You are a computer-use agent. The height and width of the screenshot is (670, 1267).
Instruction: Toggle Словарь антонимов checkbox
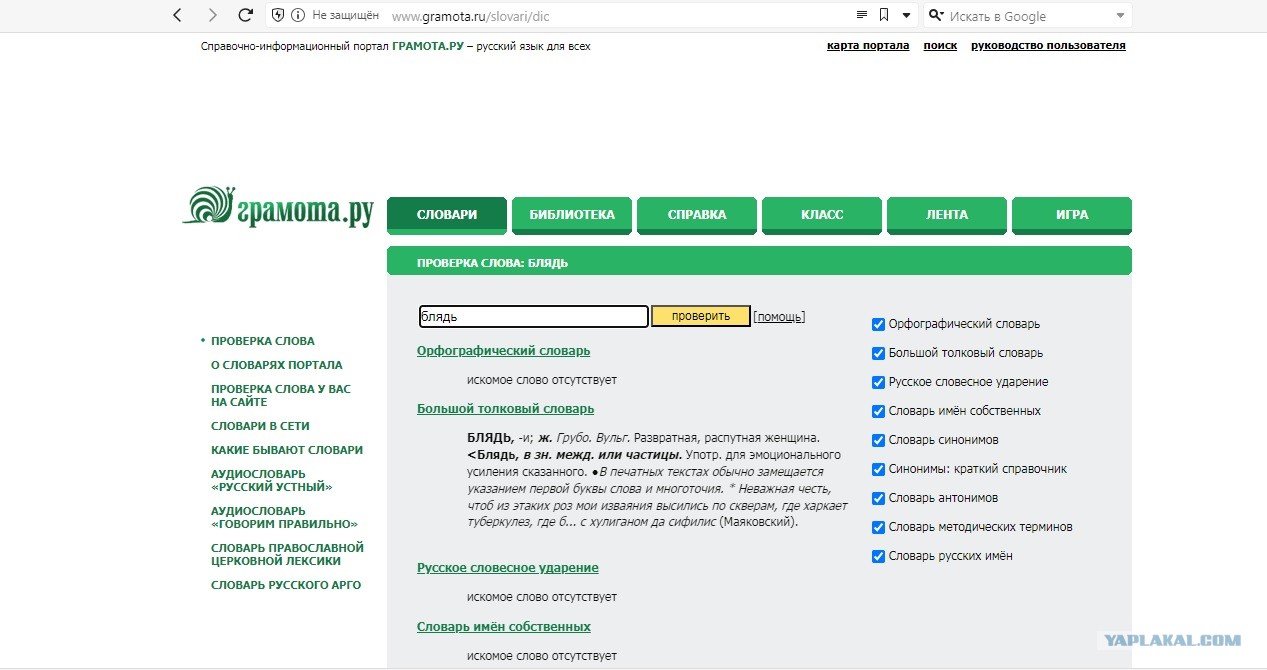click(x=878, y=498)
